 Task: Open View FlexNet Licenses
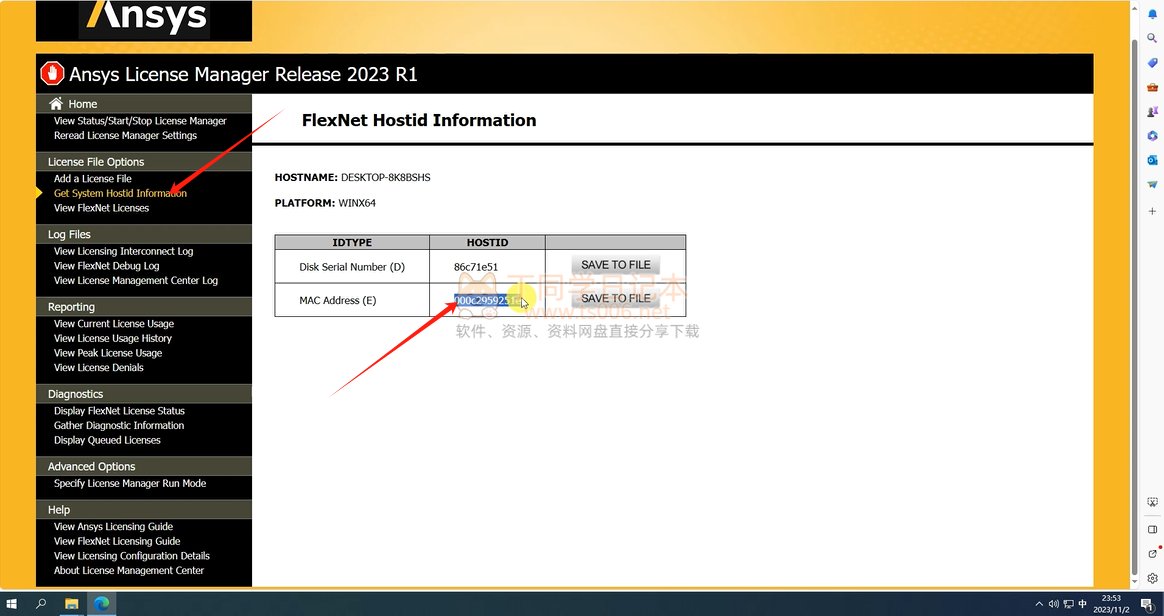point(101,208)
